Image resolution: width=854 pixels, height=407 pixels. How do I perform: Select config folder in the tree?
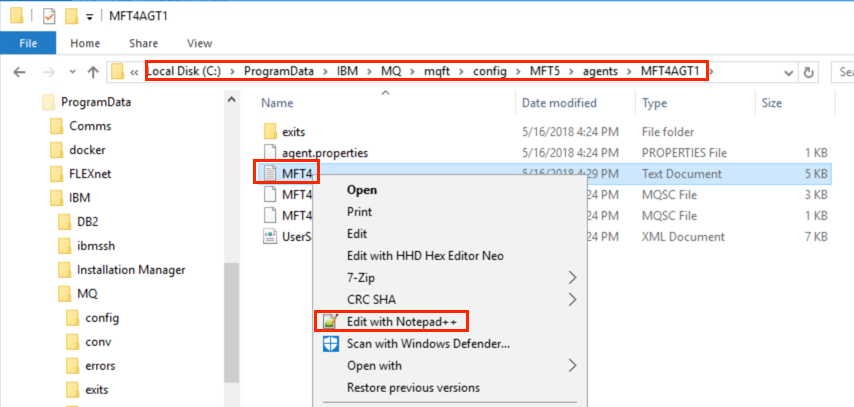[x=102, y=318]
